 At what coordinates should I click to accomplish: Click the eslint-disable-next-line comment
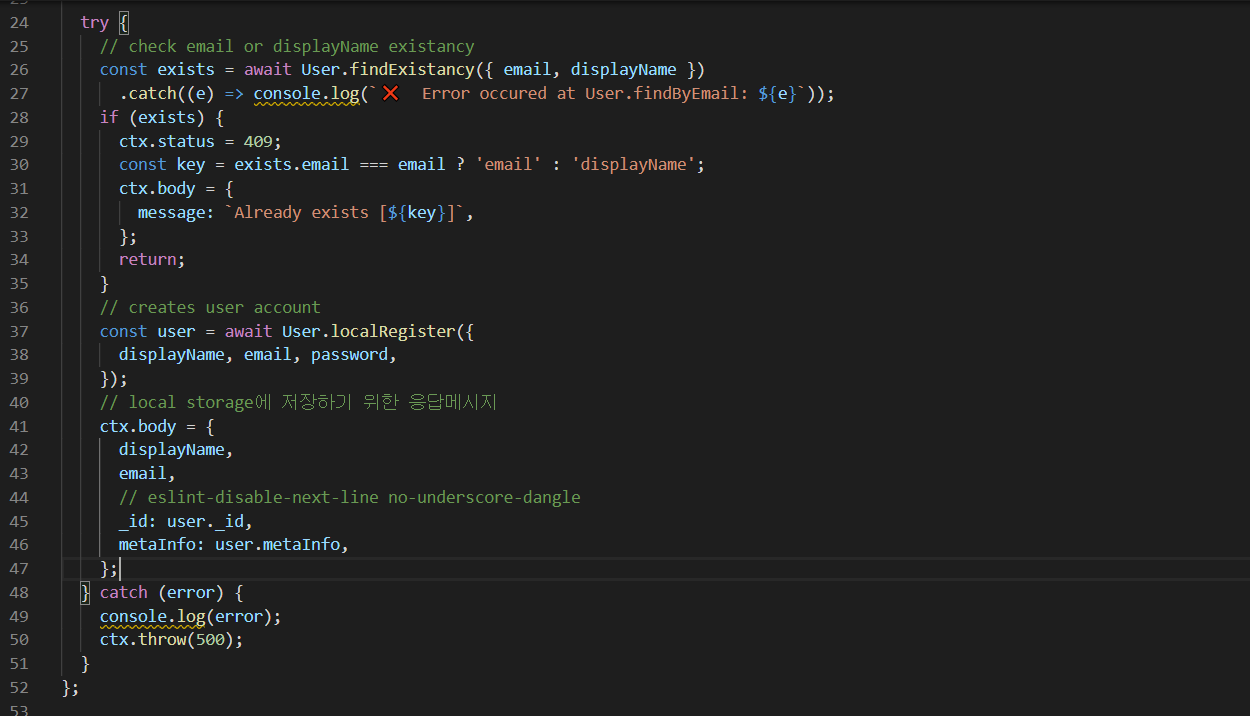click(350, 497)
